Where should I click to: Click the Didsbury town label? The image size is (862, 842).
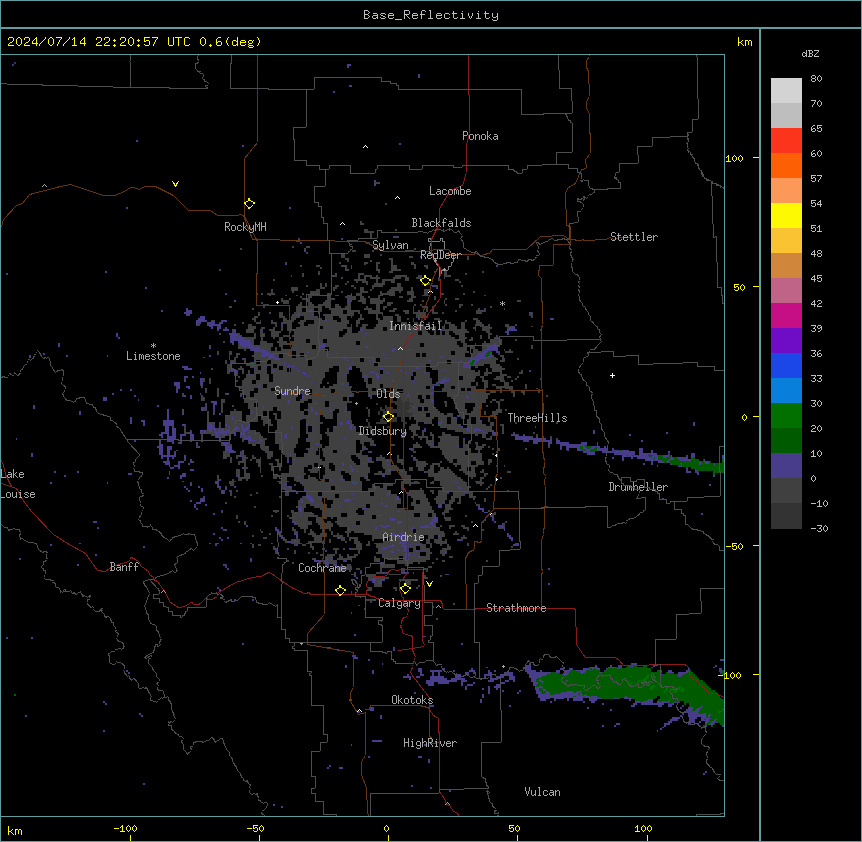coord(383,431)
